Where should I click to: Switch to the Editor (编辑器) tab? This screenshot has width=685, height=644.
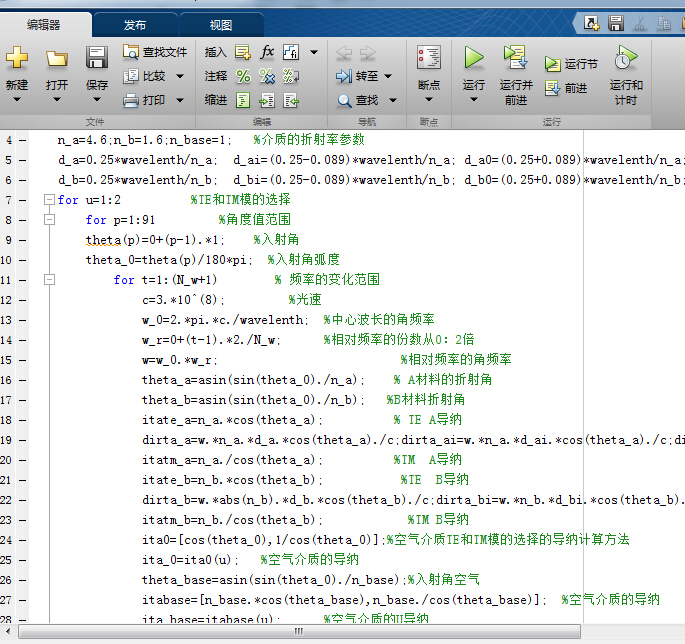pyautogui.click(x=43, y=25)
